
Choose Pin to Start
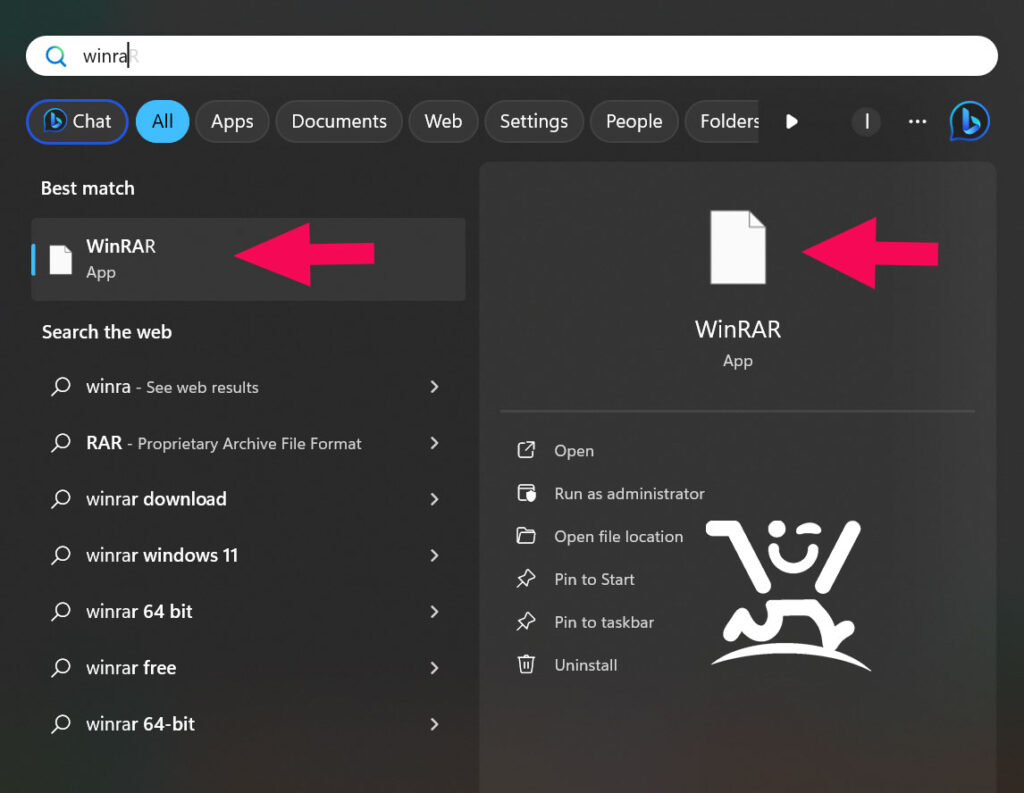594,579
